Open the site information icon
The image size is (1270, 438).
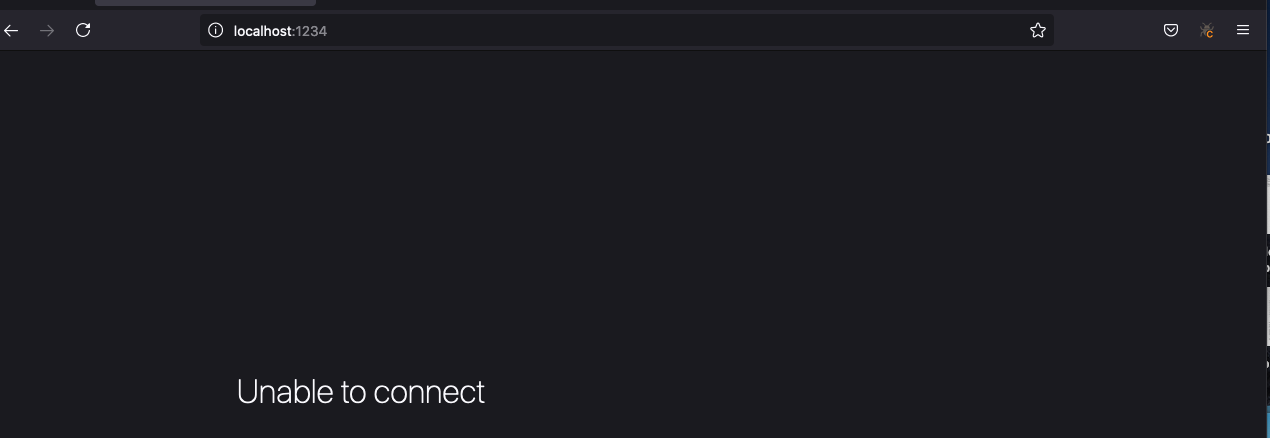pos(215,31)
